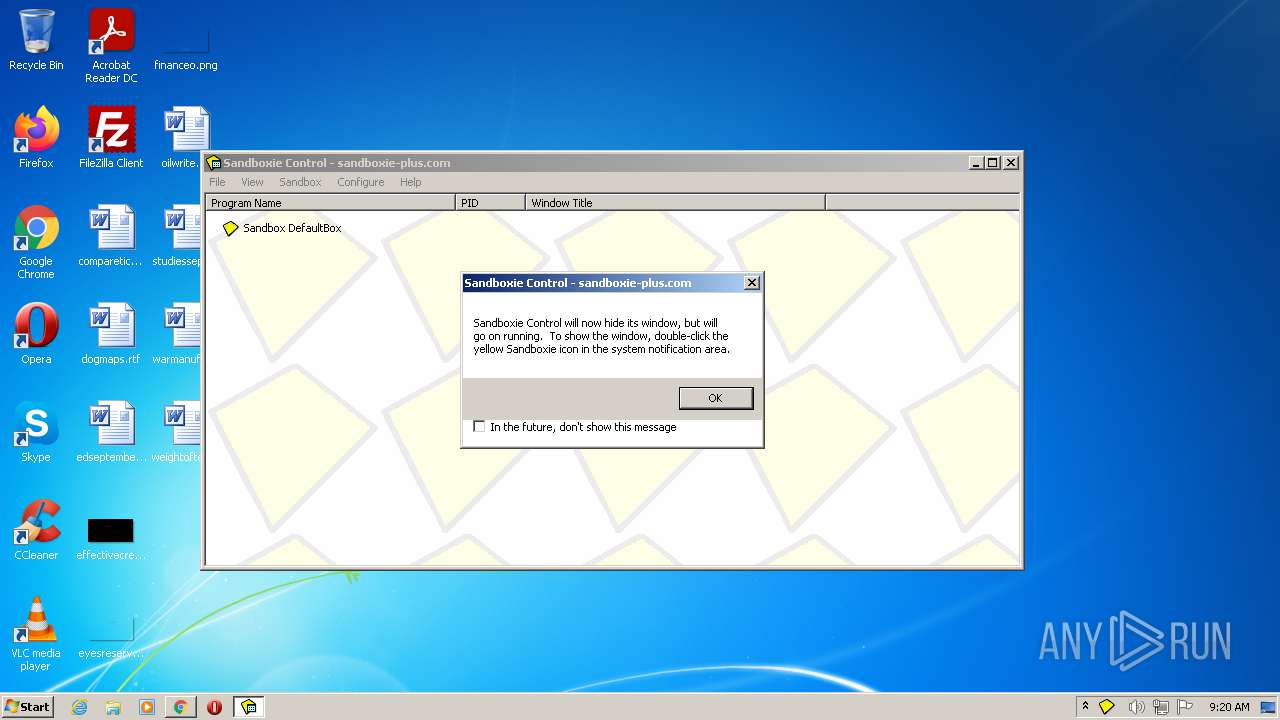The image size is (1280, 720).
Task: Open the View menu in Sandboxie Control
Action: click(x=252, y=182)
